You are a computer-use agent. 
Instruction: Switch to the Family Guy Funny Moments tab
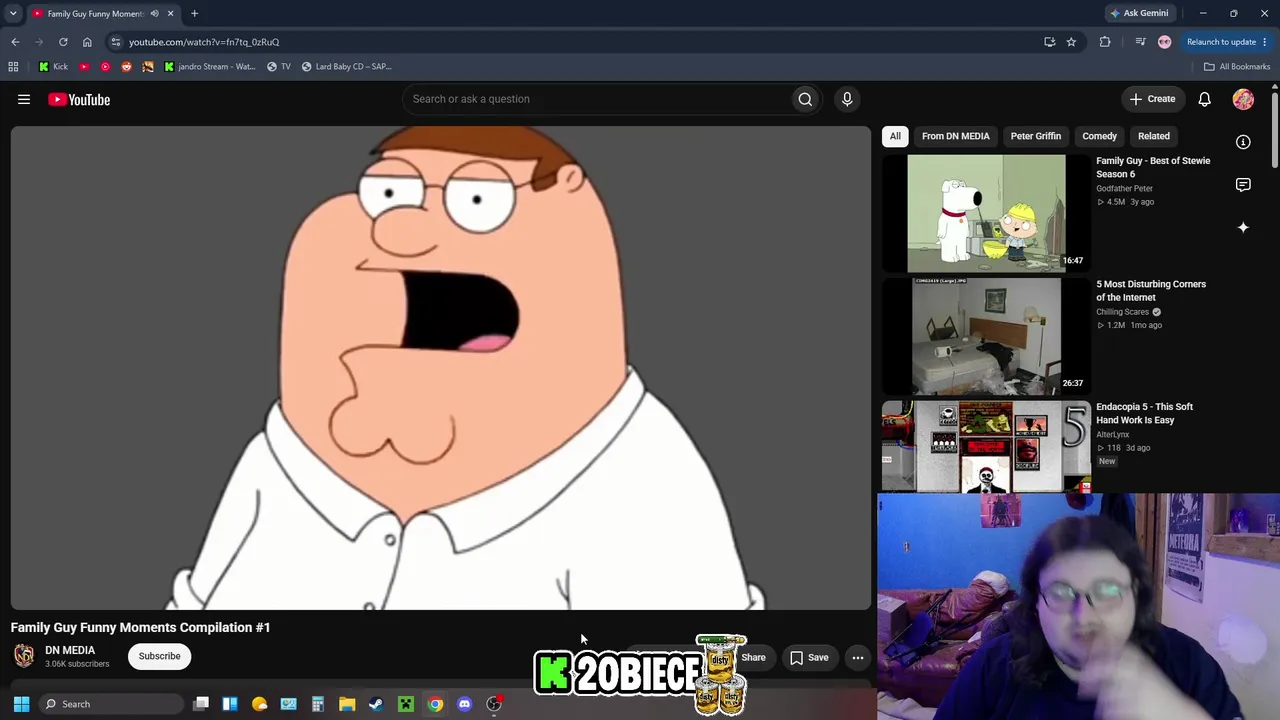click(x=95, y=14)
